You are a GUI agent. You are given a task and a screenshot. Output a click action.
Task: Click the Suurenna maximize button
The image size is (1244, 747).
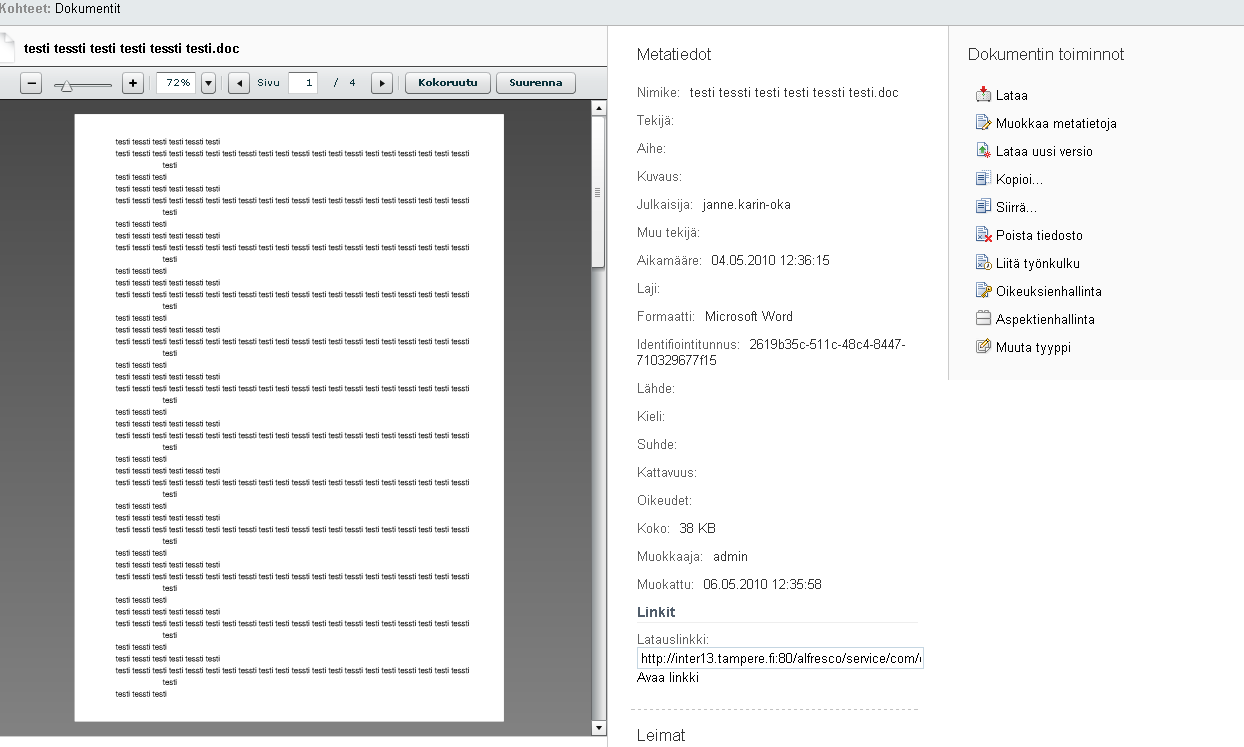[x=536, y=83]
